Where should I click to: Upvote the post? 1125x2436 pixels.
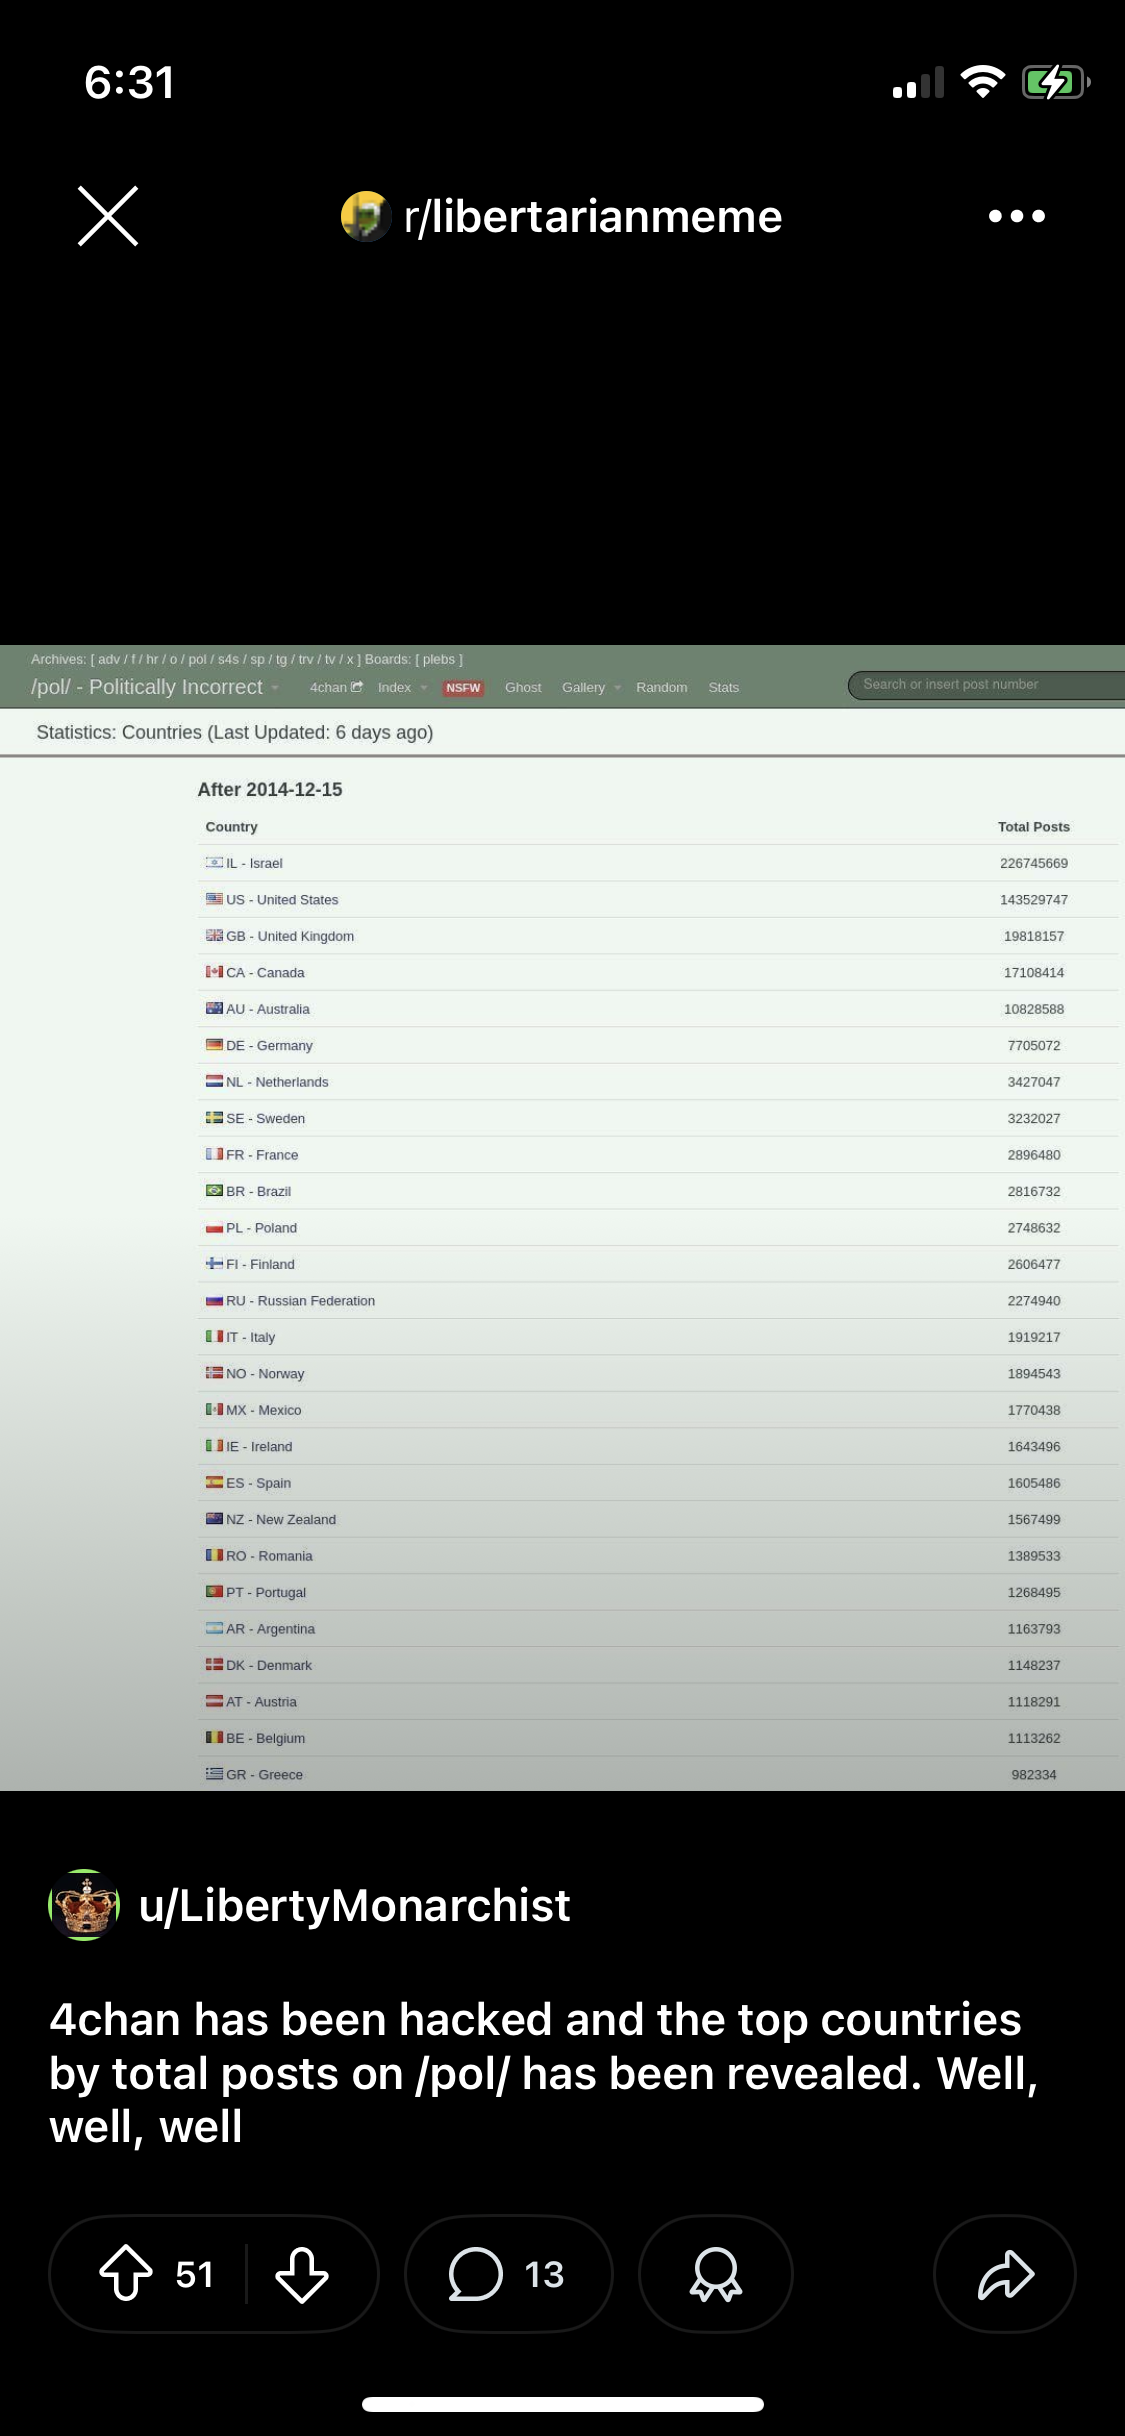(x=126, y=2273)
